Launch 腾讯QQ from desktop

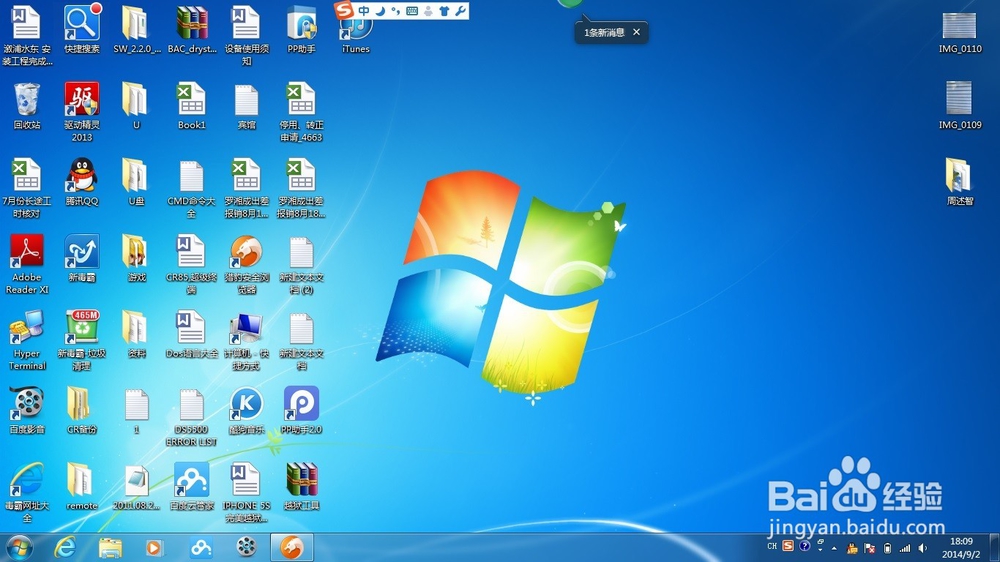82,181
